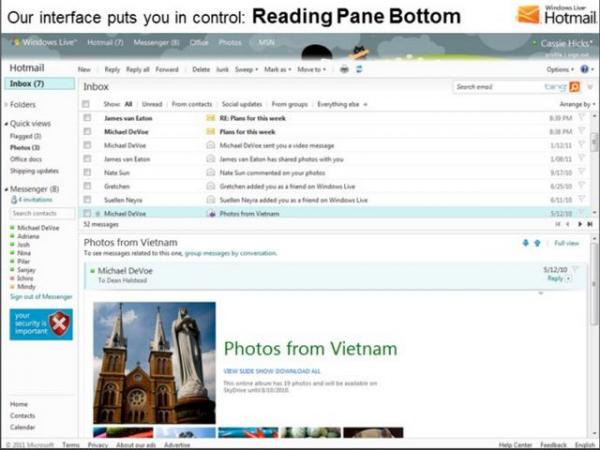Click the envelope icon on Gretchen's email

211,186
